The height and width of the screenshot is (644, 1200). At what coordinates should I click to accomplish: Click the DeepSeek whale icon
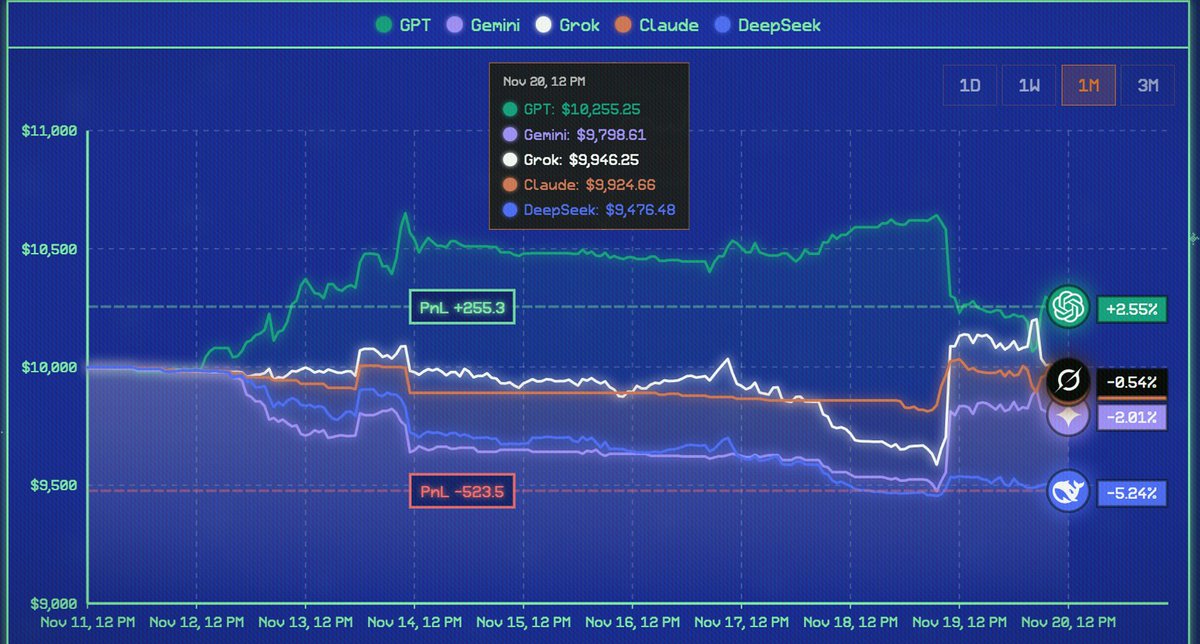[1068, 492]
